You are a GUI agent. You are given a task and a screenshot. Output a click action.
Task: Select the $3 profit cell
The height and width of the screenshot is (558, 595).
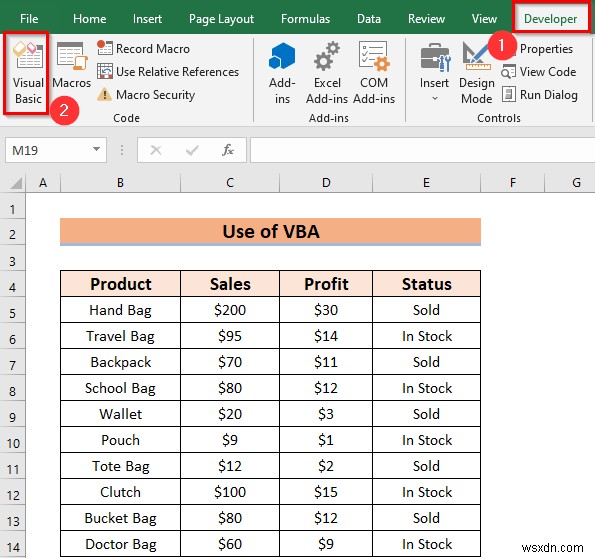pos(326,414)
